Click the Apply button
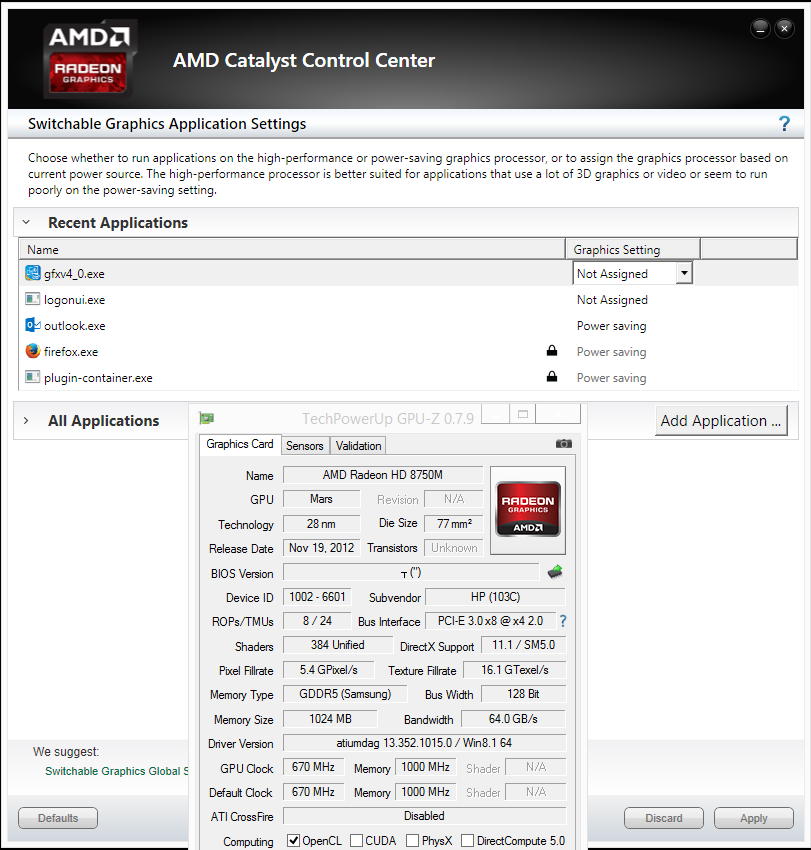This screenshot has height=850, width=811. (x=754, y=817)
